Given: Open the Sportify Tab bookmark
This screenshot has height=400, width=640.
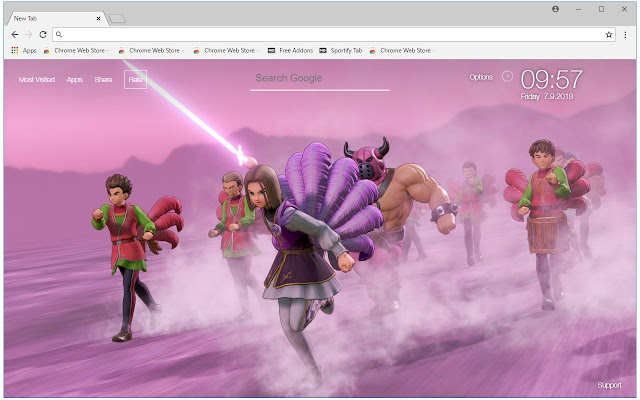Looking at the screenshot, I should [340, 50].
